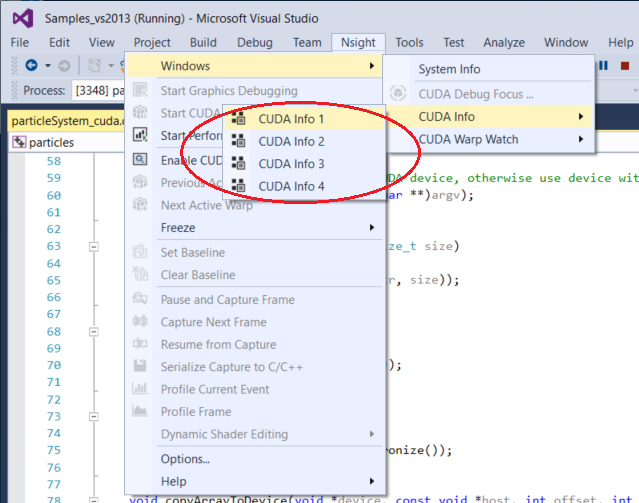Click line number 70 in the gutter
The width and height of the screenshot is (639, 503).
tap(54, 365)
